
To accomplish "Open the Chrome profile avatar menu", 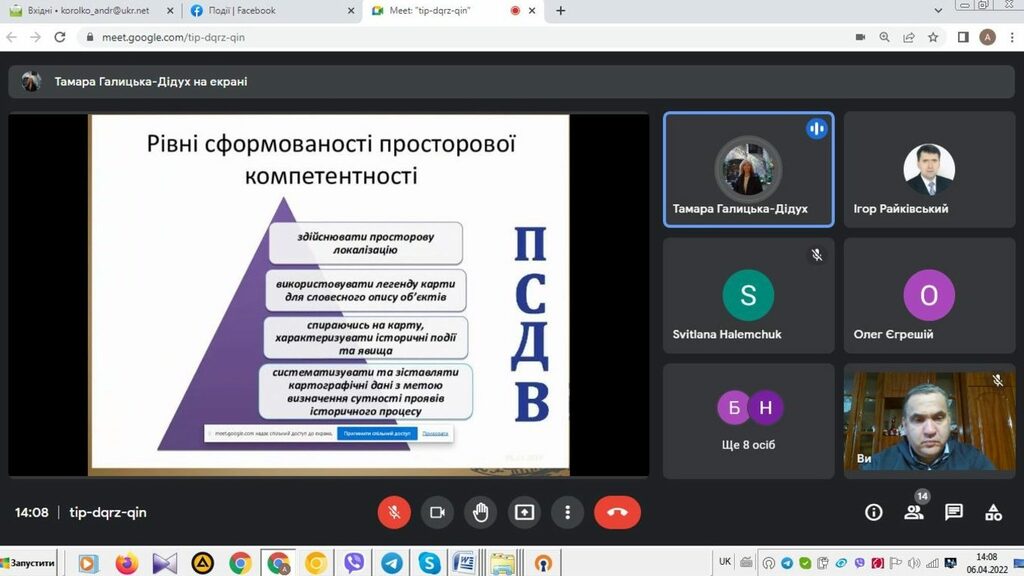I will tap(987, 37).
